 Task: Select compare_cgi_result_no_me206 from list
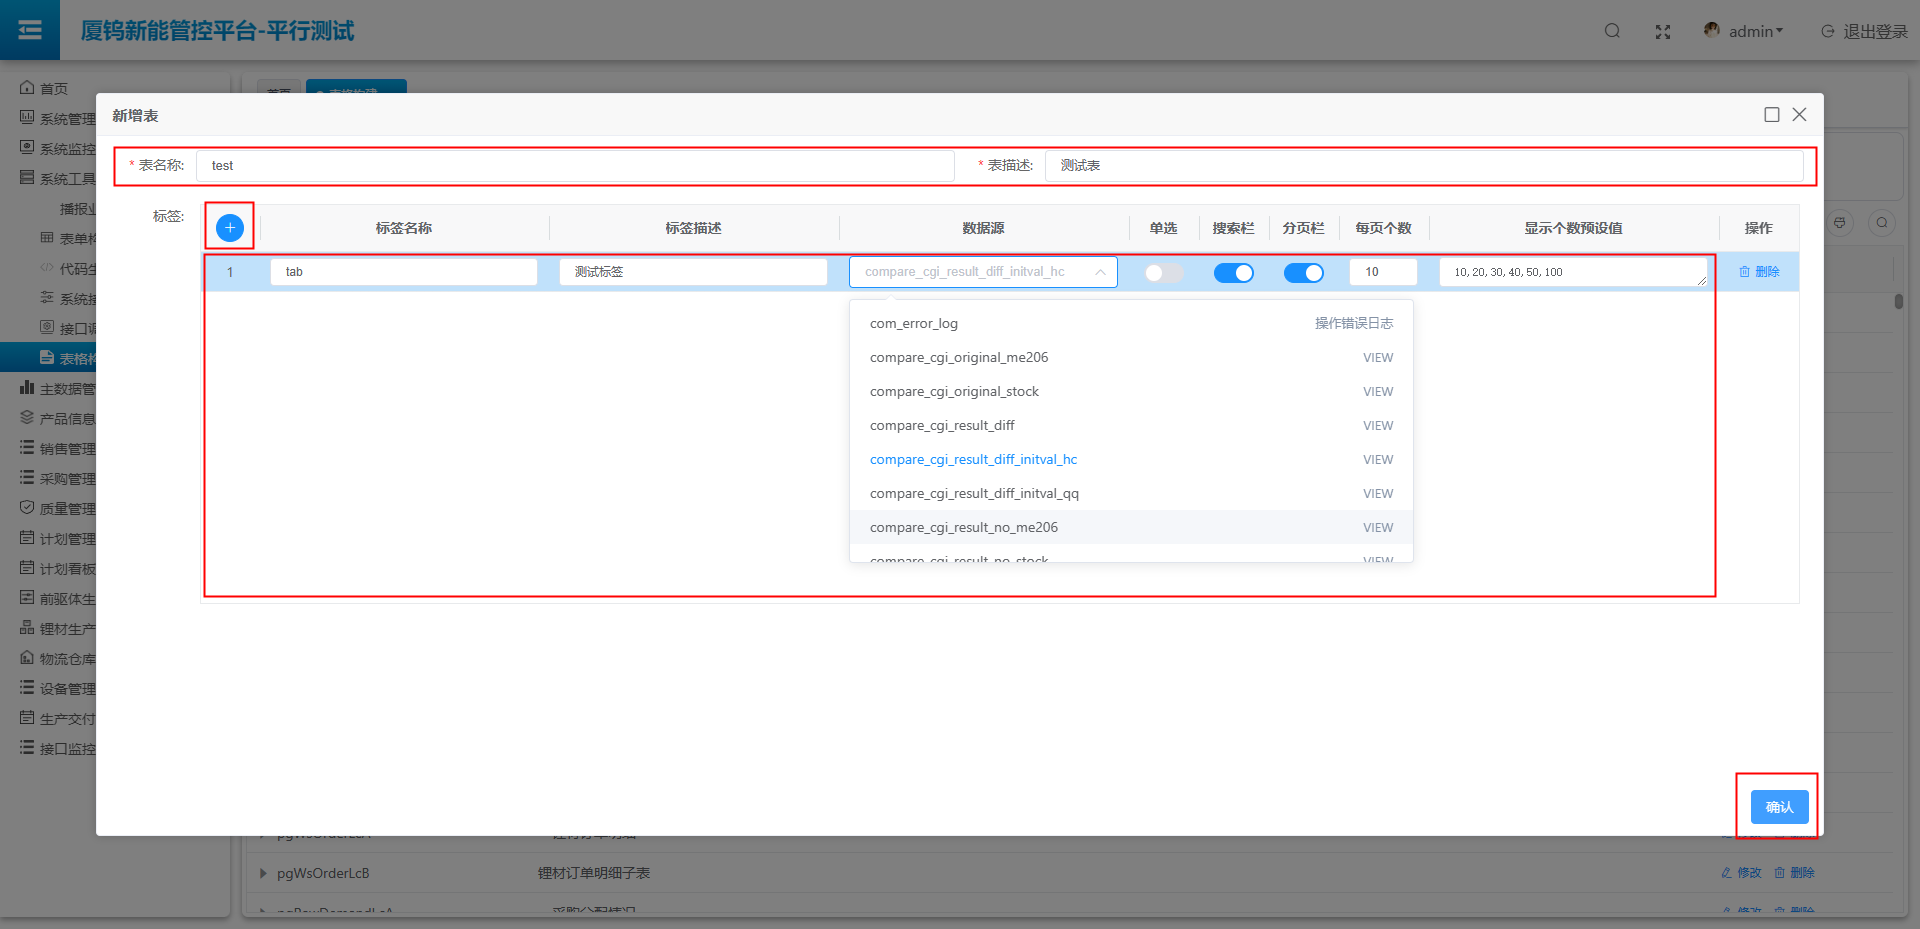[x=964, y=527]
